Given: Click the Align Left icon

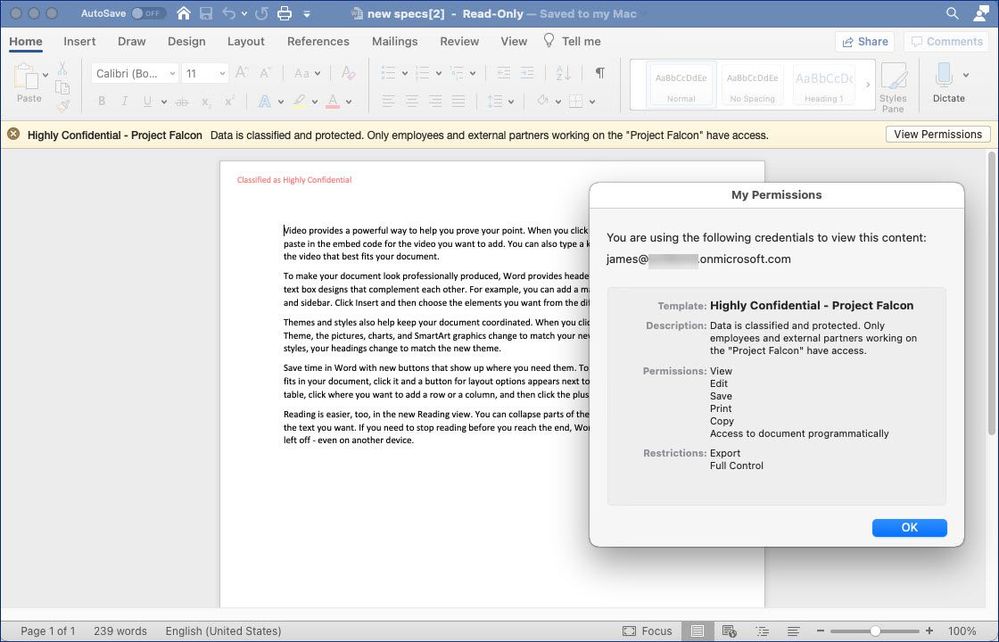Looking at the screenshot, I should coord(388,101).
